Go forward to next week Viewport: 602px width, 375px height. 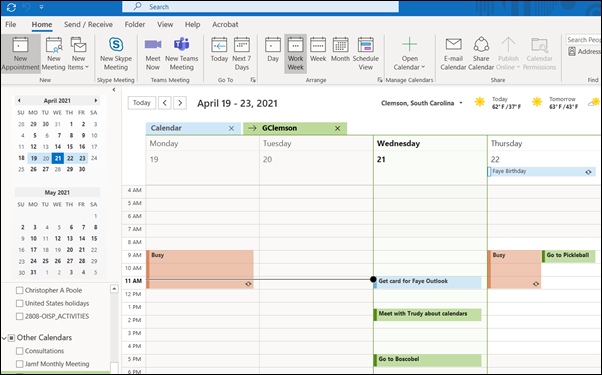click(x=180, y=103)
